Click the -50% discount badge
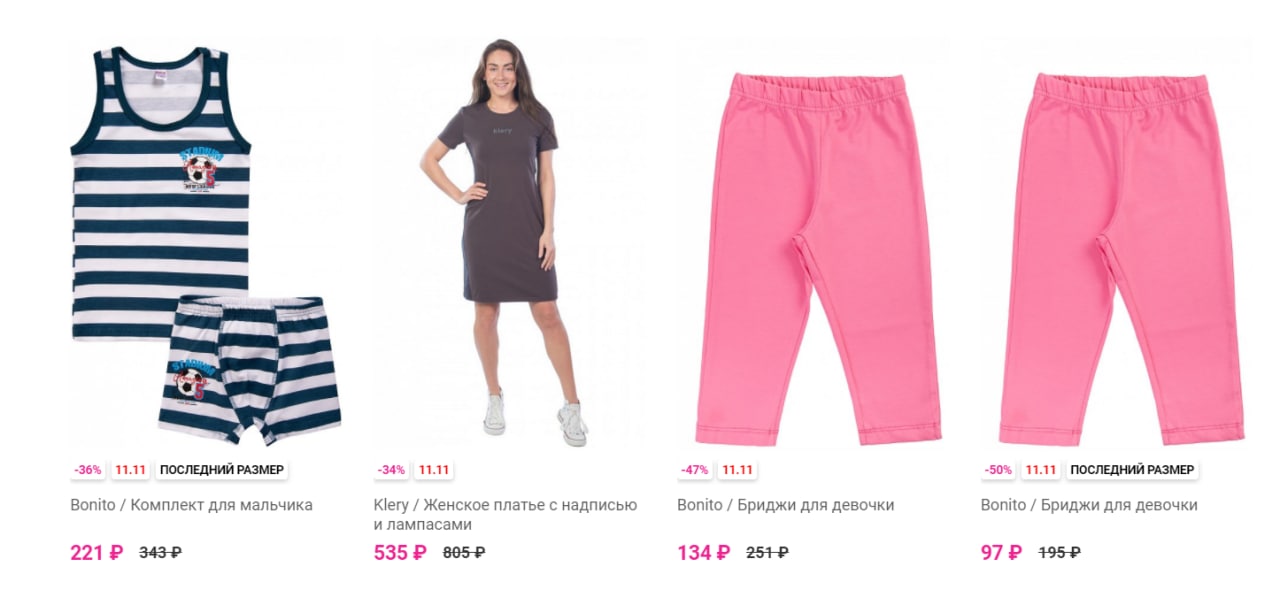 (x=999, y=470)
